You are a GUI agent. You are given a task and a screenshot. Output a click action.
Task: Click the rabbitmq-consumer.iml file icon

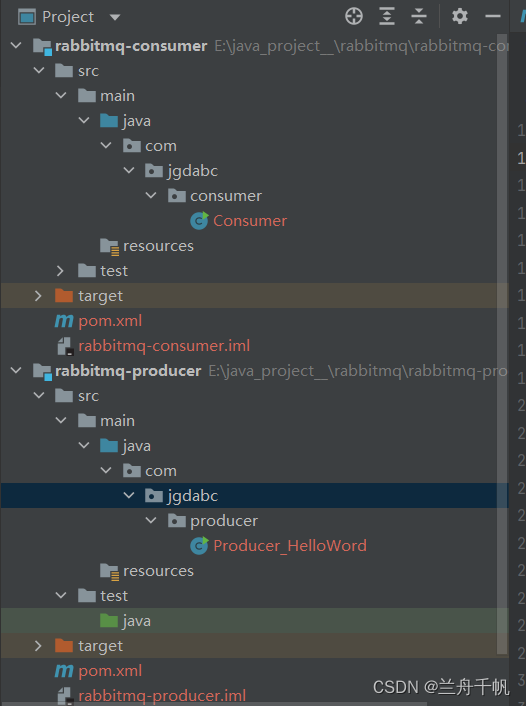[65, 346]
